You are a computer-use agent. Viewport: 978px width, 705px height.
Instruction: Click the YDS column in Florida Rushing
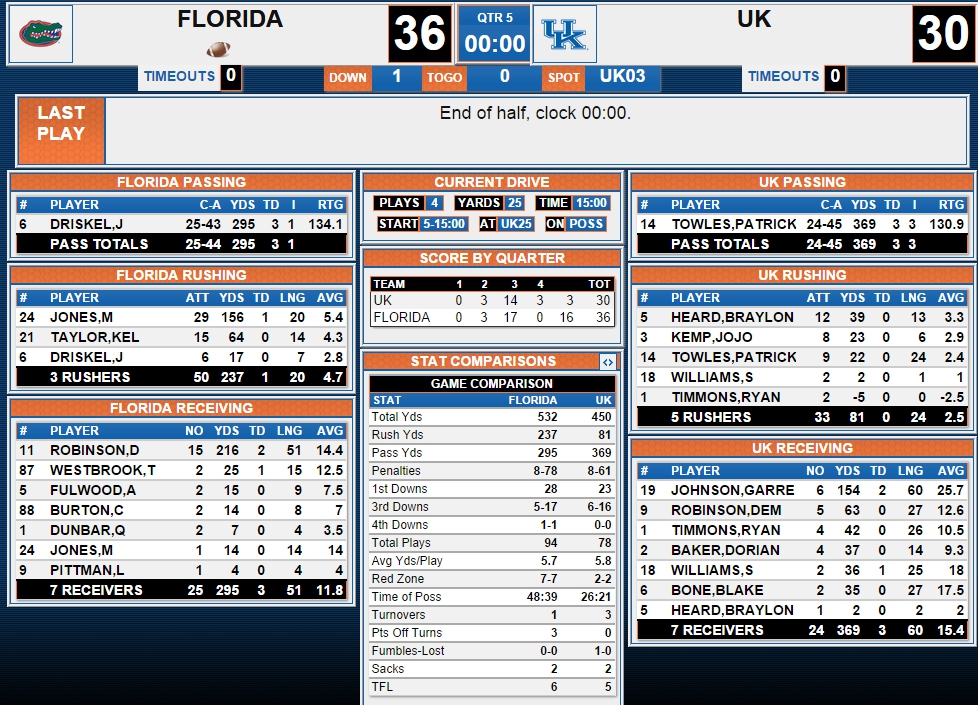coord(231,298)
